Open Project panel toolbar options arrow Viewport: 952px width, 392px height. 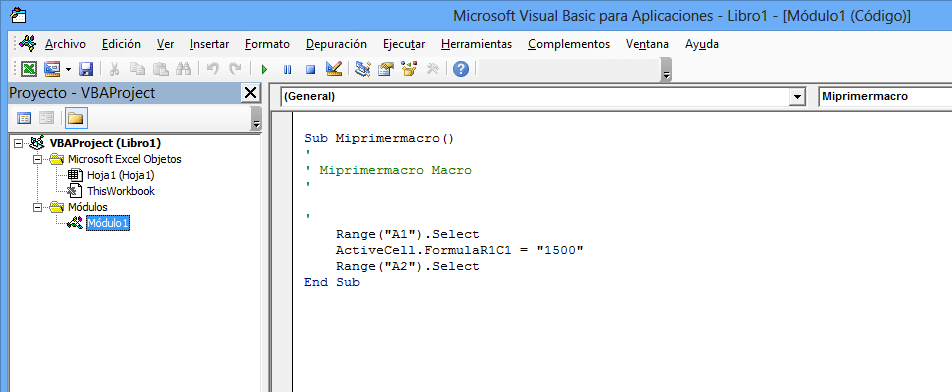(x=256, y=119)
